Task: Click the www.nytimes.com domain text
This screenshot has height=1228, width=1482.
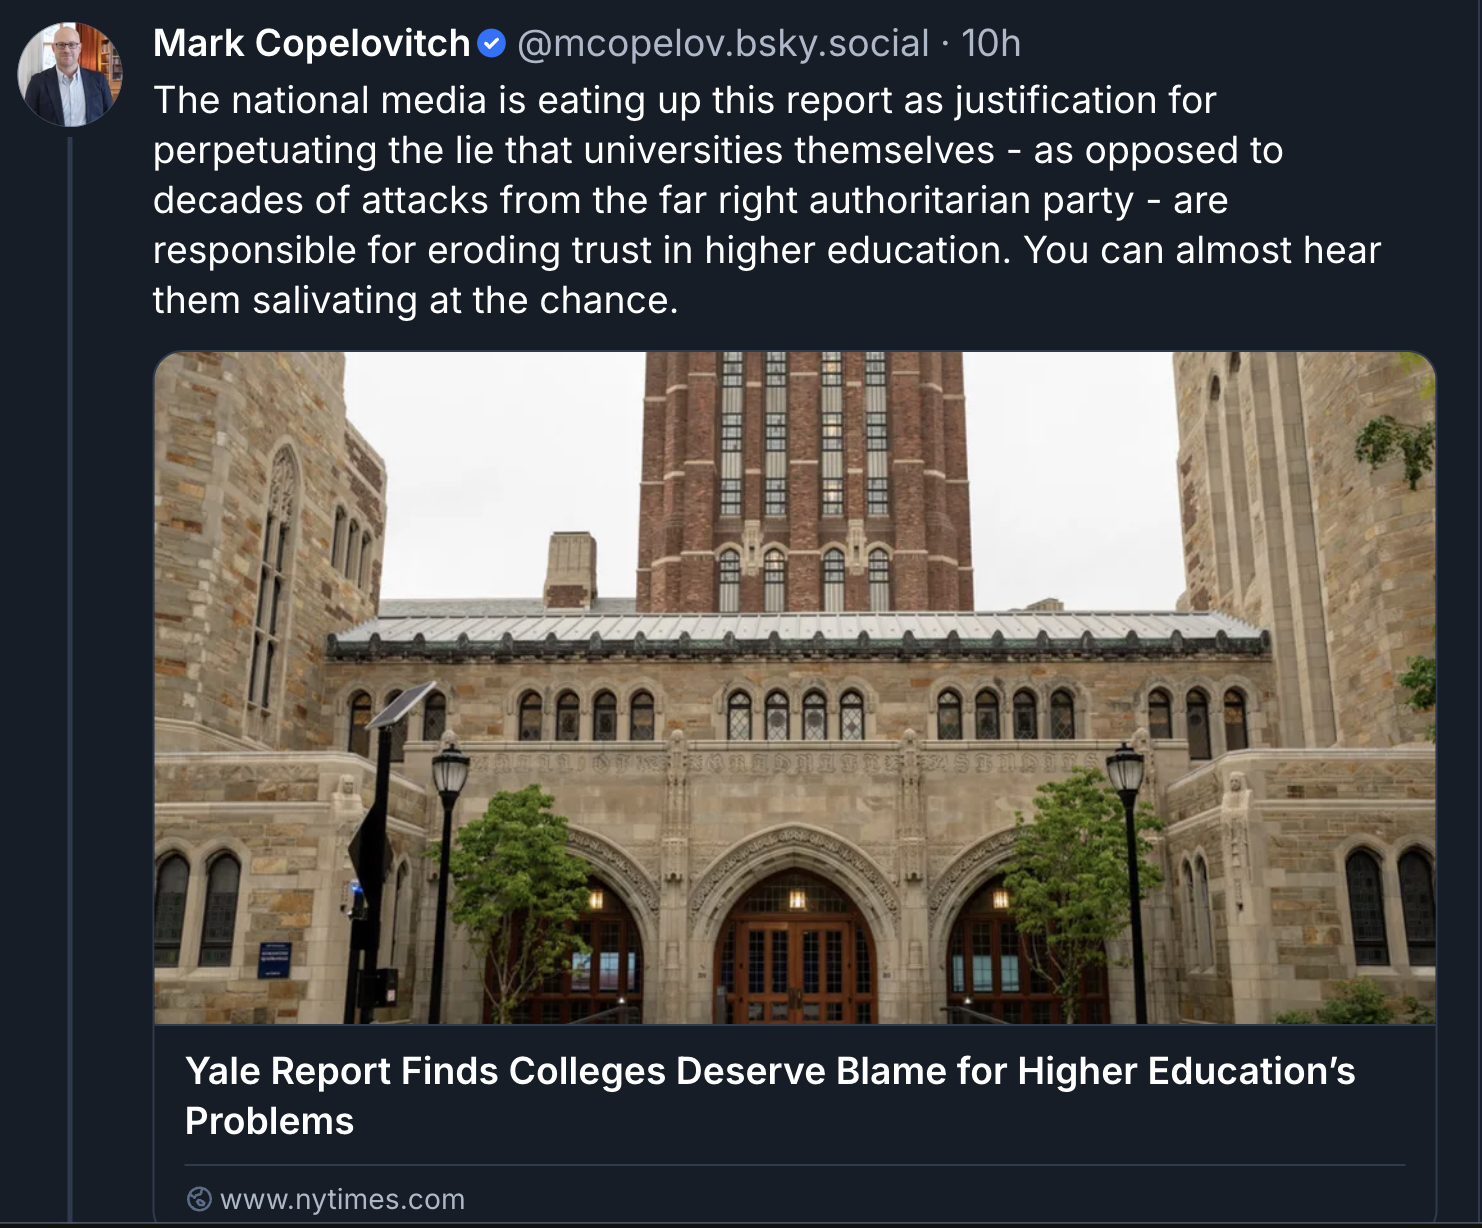Action: click(342, 1198)
